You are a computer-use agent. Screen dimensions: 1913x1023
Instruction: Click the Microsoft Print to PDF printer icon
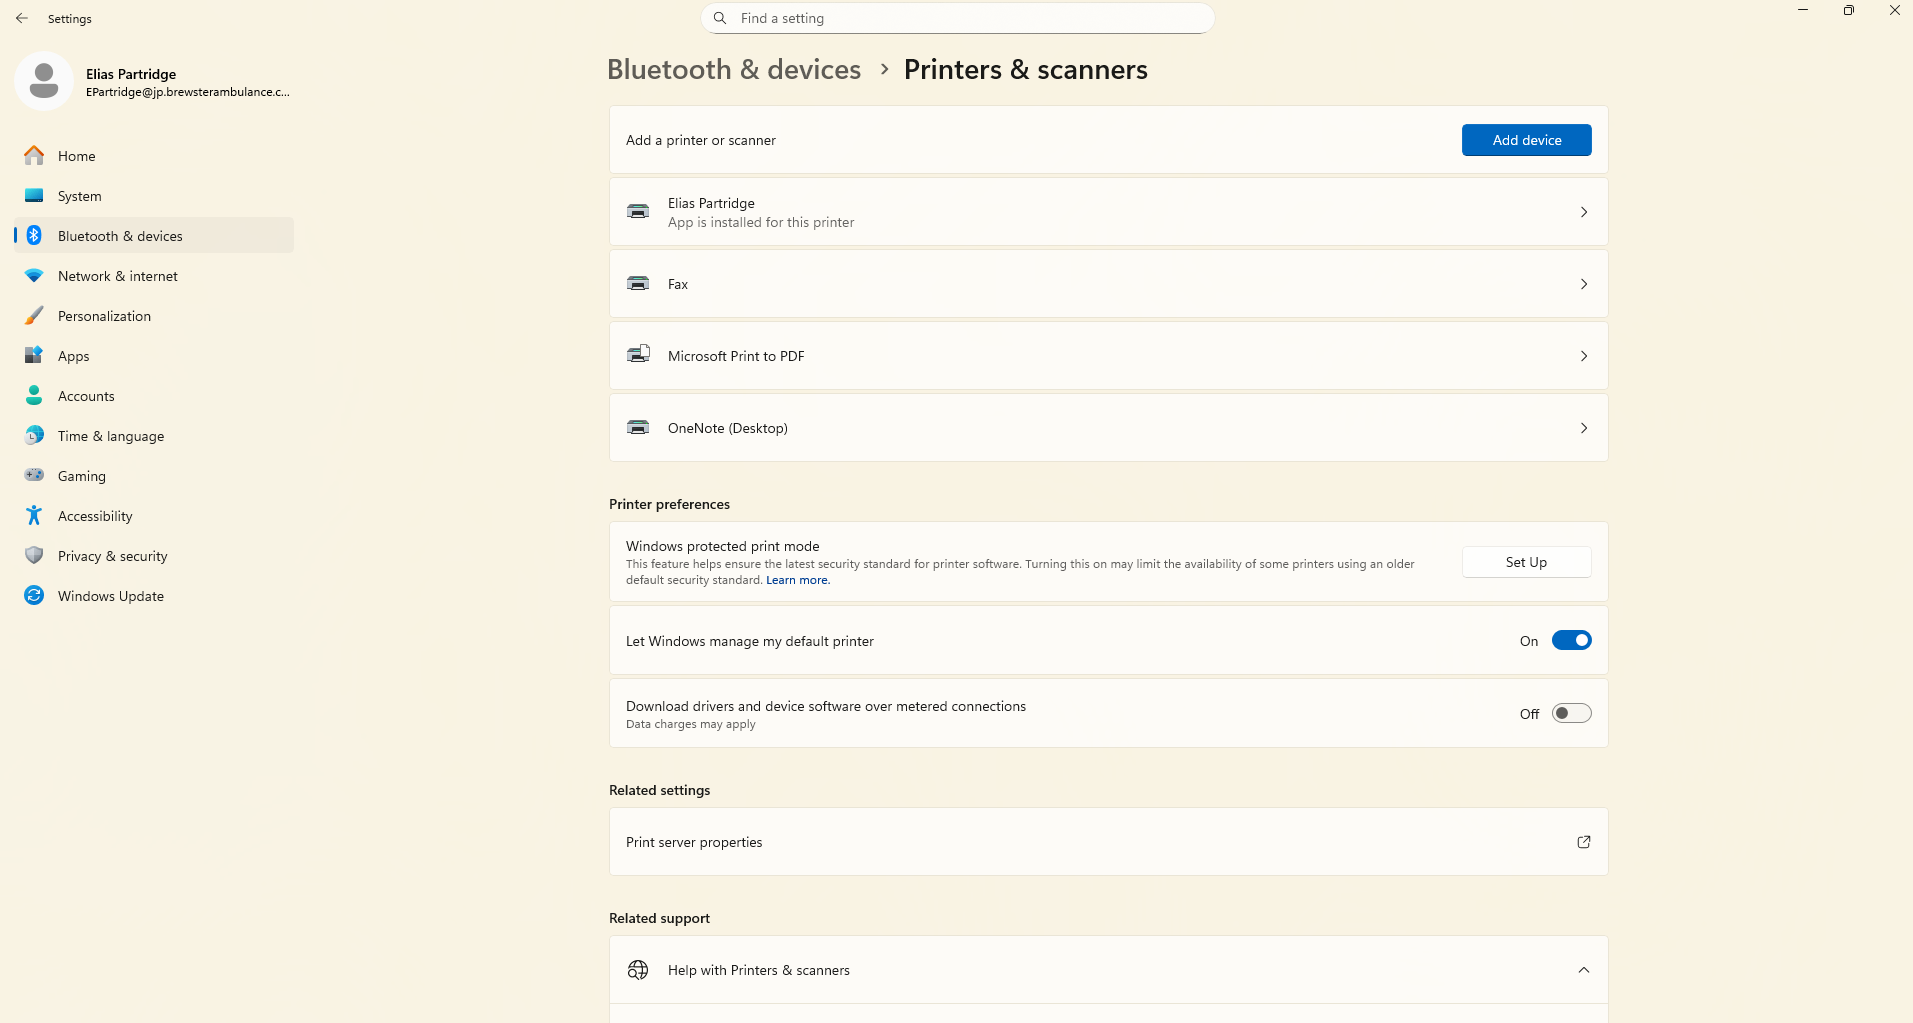(x=638, y=355)
